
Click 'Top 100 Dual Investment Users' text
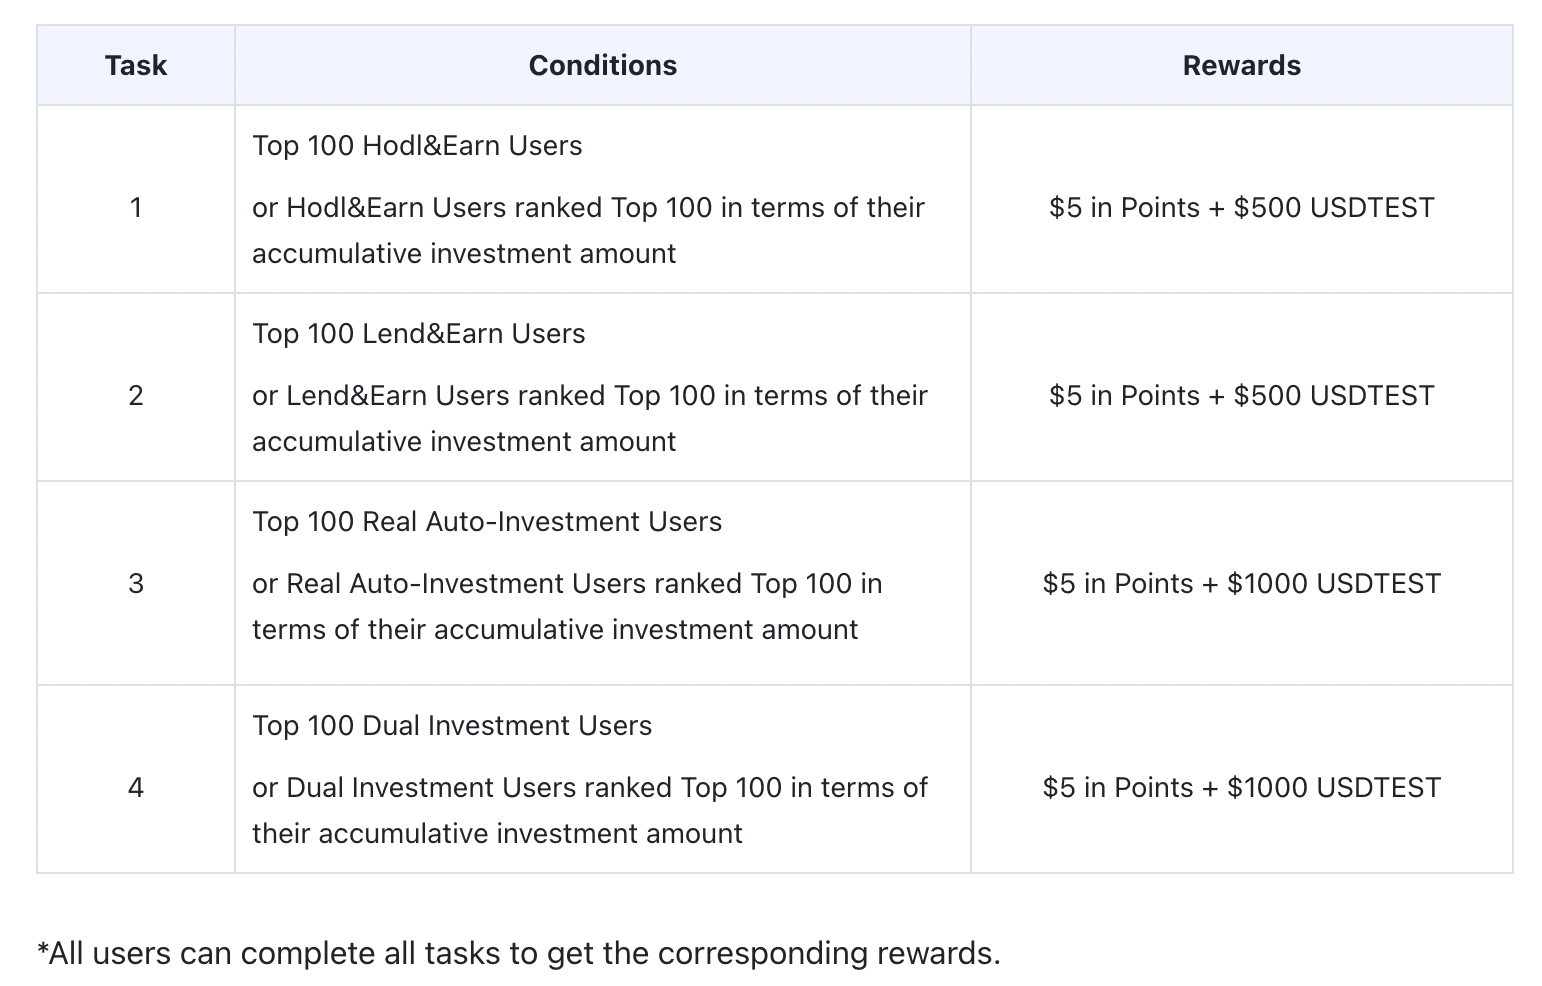tap(452, 726)
